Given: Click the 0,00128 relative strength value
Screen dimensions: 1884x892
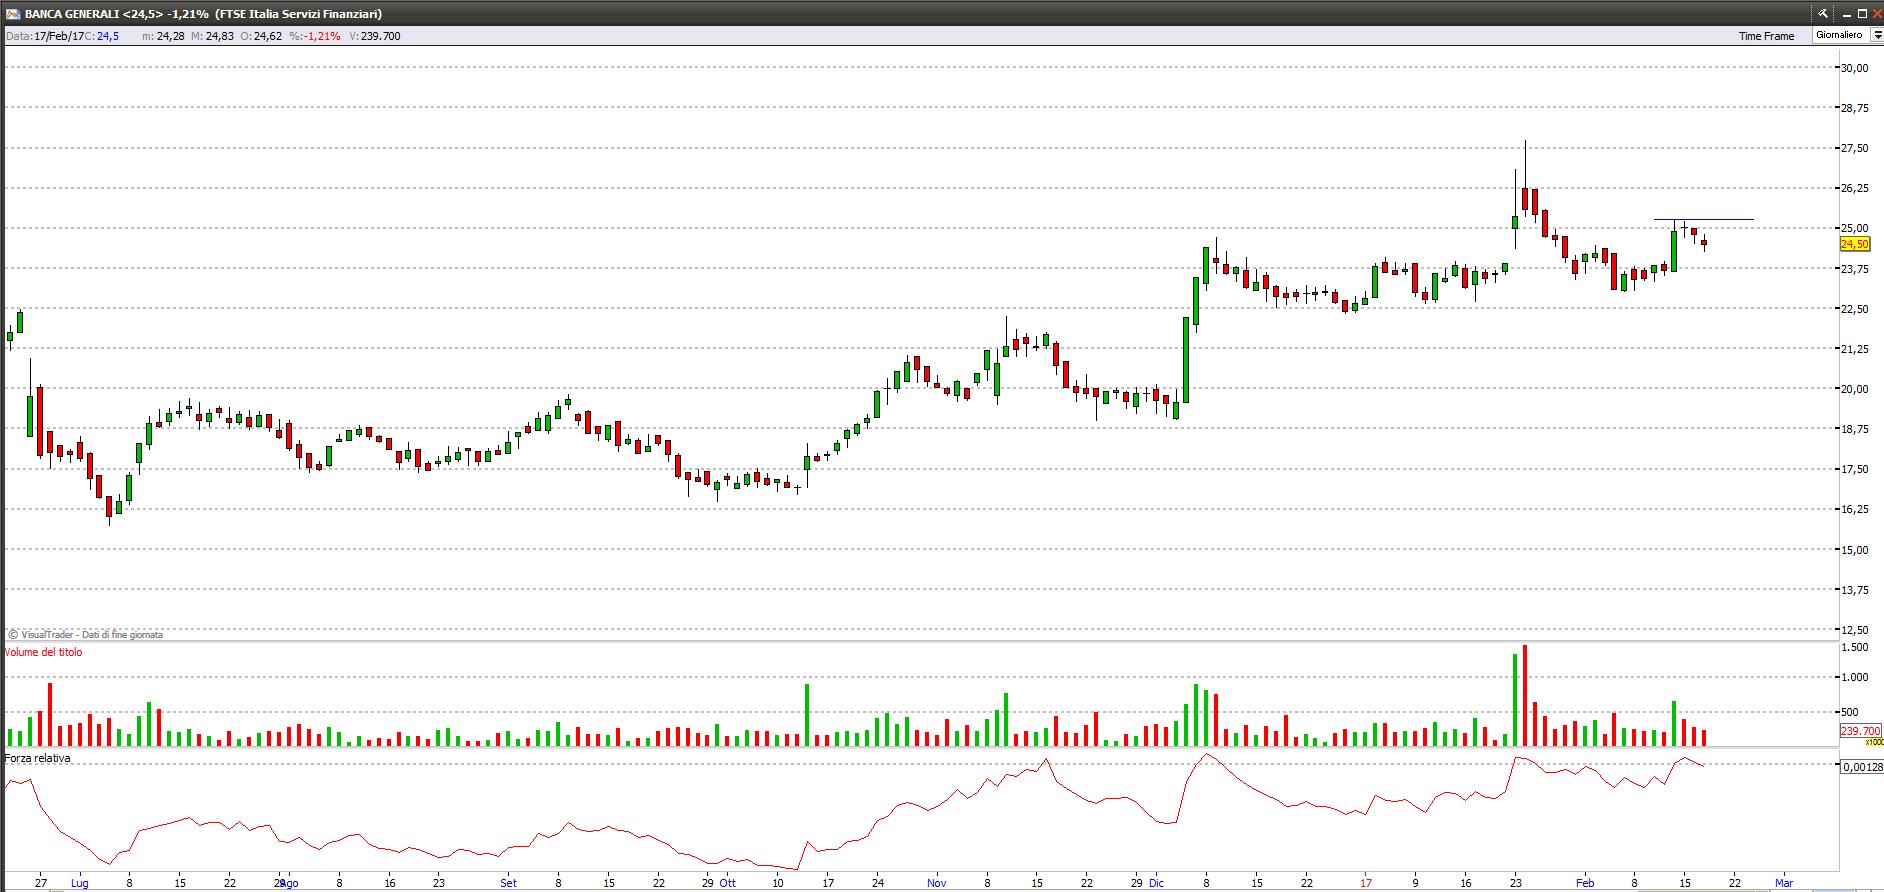Looking at the screenshot, I should point(1862,767).
